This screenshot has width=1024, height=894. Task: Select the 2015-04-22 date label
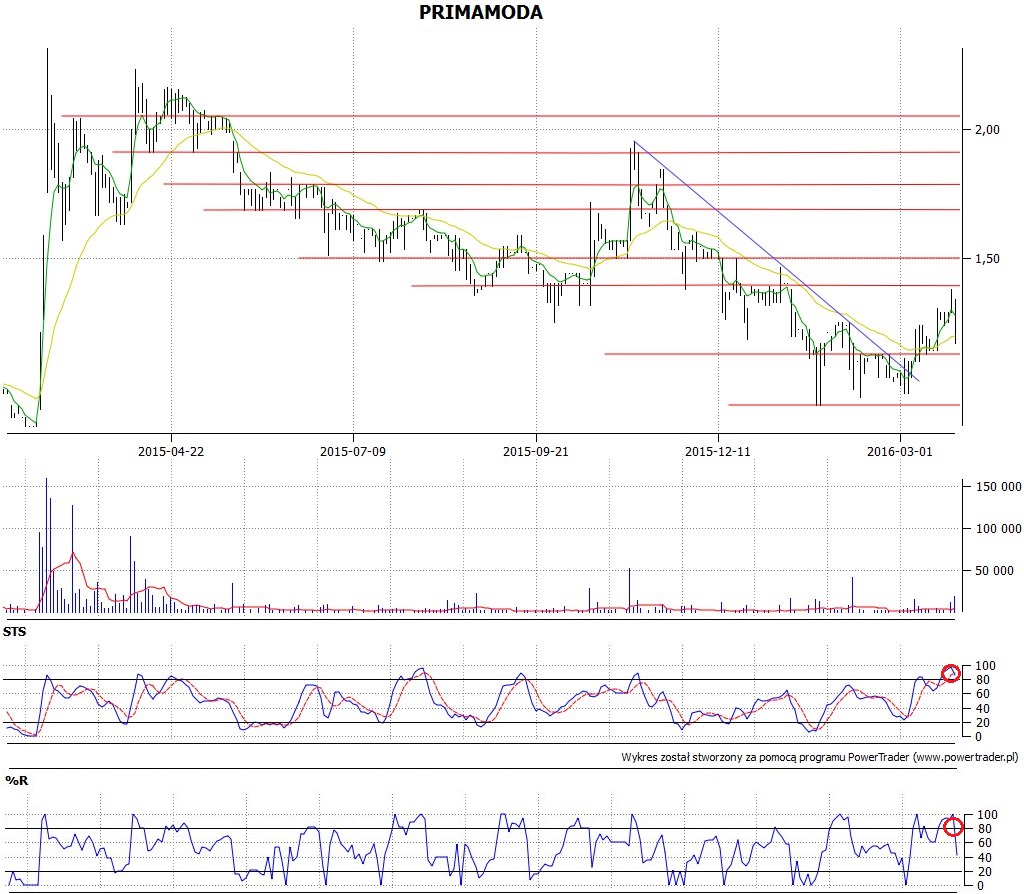tap(171, 451)
